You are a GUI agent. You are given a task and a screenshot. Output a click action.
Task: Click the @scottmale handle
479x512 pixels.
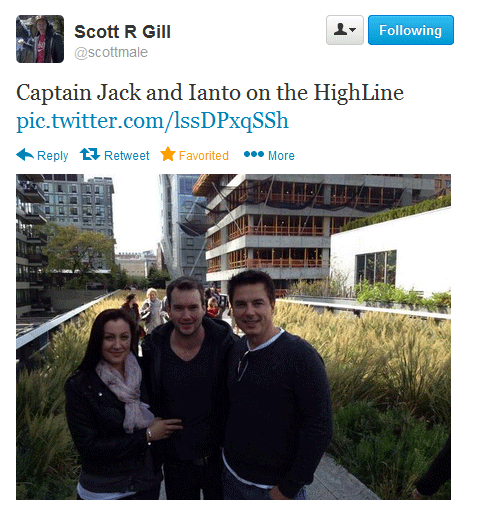111,52
